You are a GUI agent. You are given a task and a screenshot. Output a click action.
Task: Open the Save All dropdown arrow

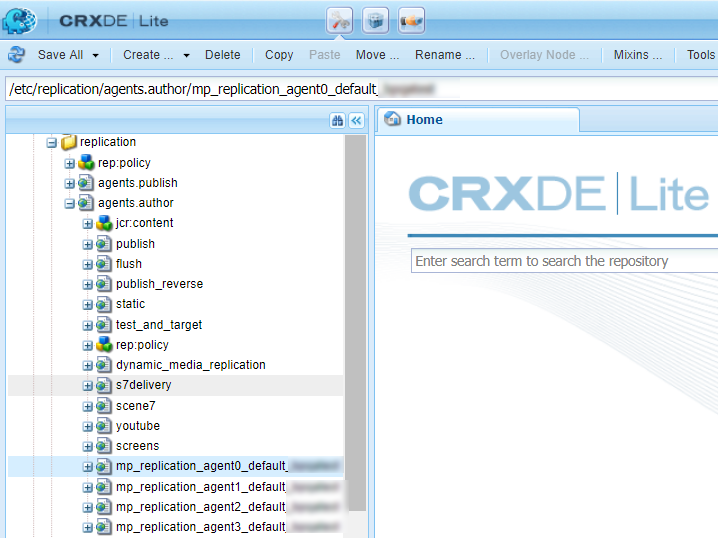click(95, 55)
